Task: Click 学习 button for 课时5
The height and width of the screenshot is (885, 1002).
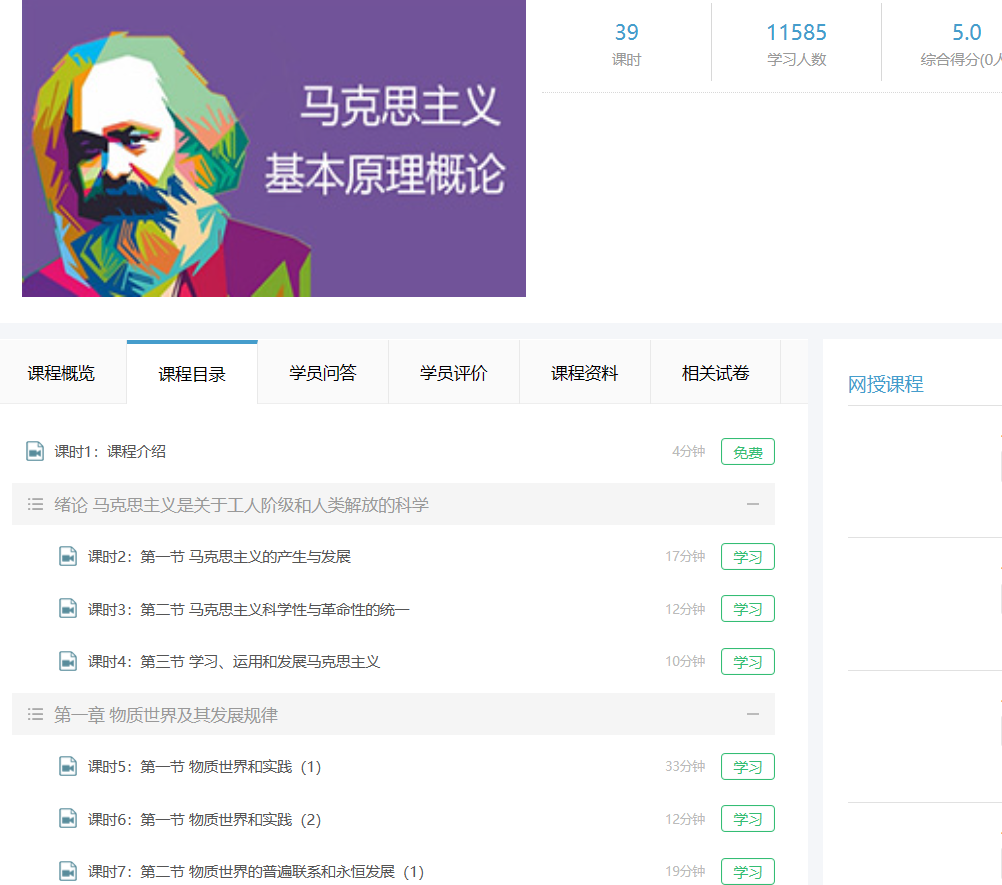Action: [x=748, y=767]
